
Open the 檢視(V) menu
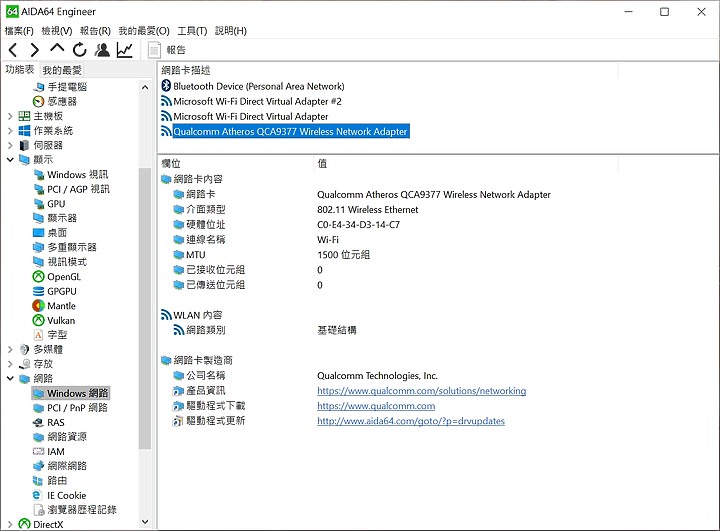point(57,31)
